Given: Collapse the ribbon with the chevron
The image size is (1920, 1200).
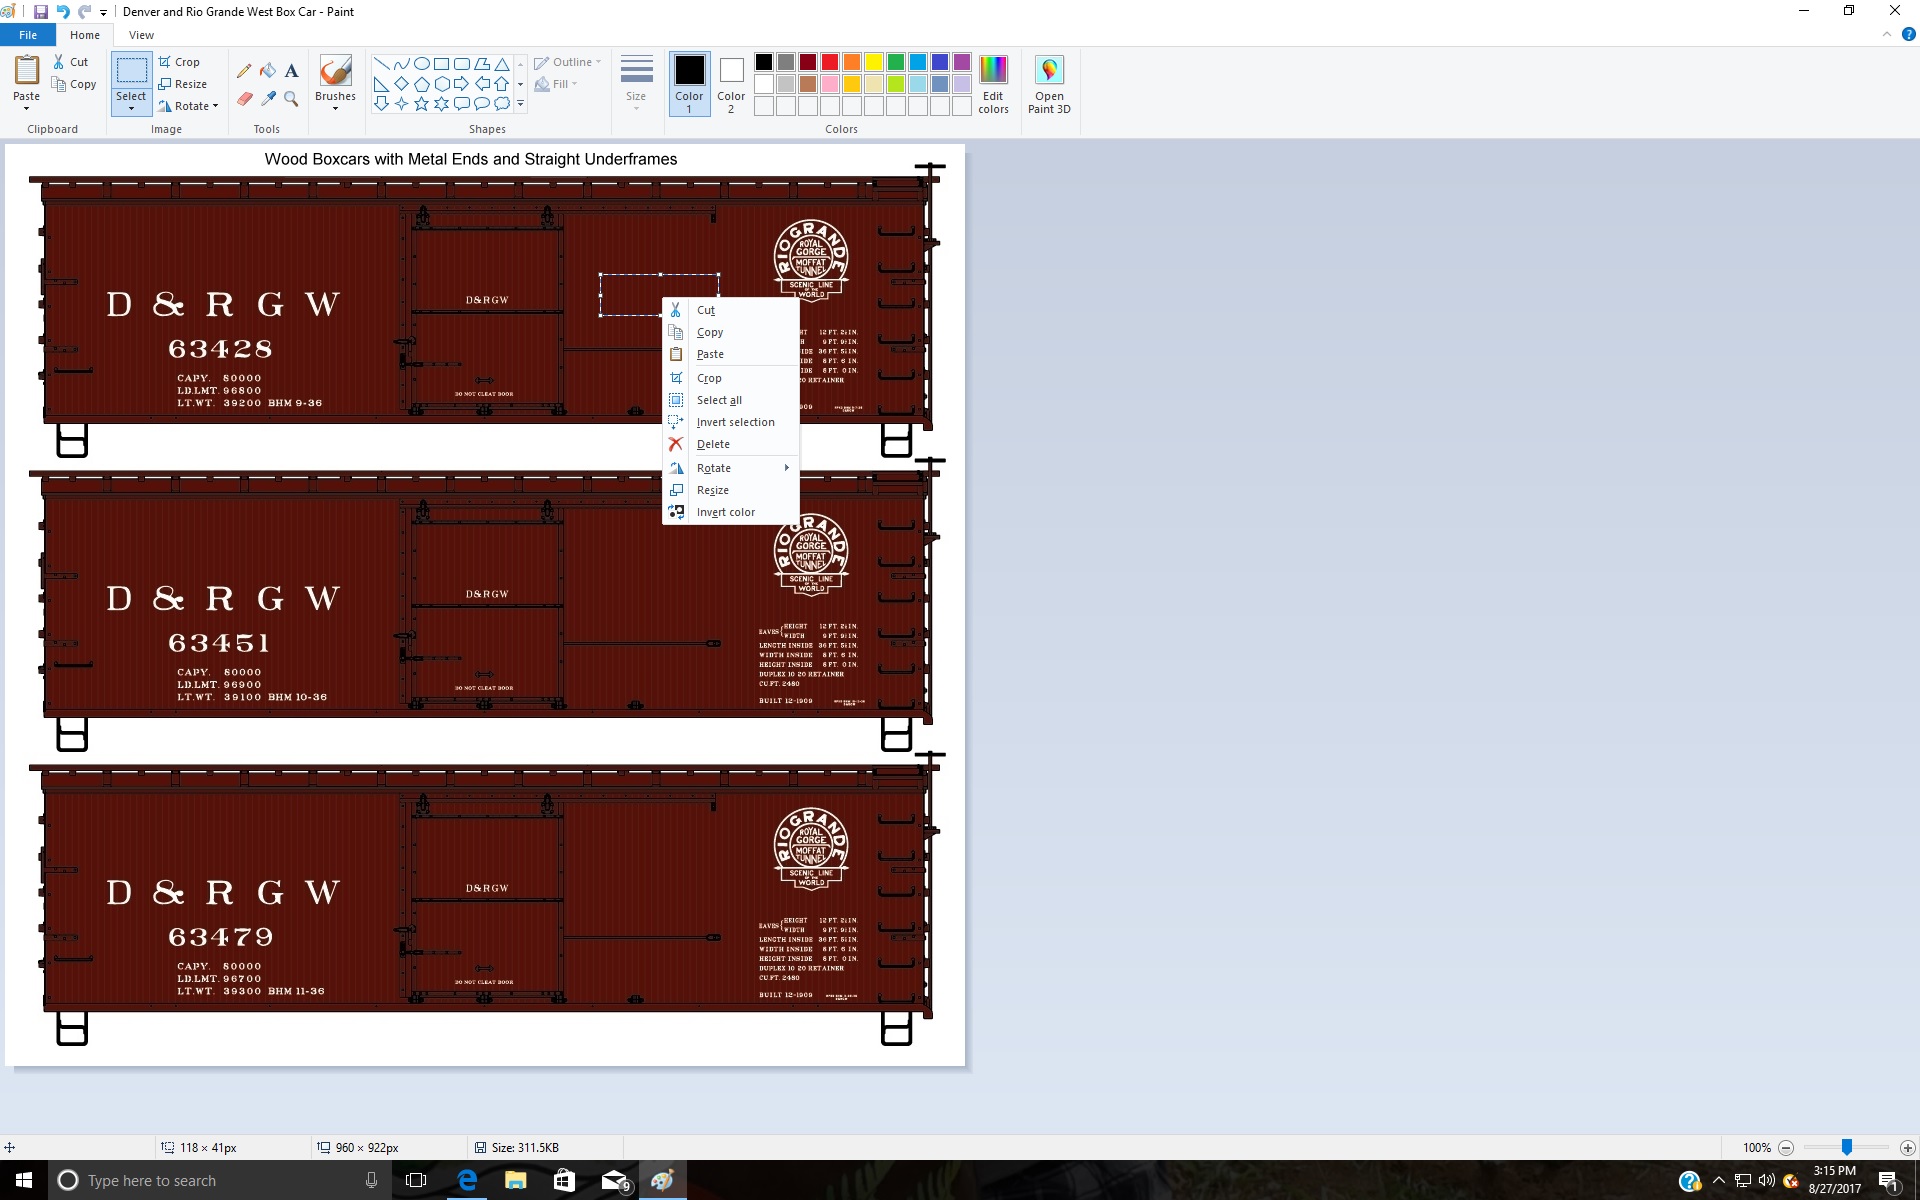Looking at the screenshot, I should coord(1887,34).
